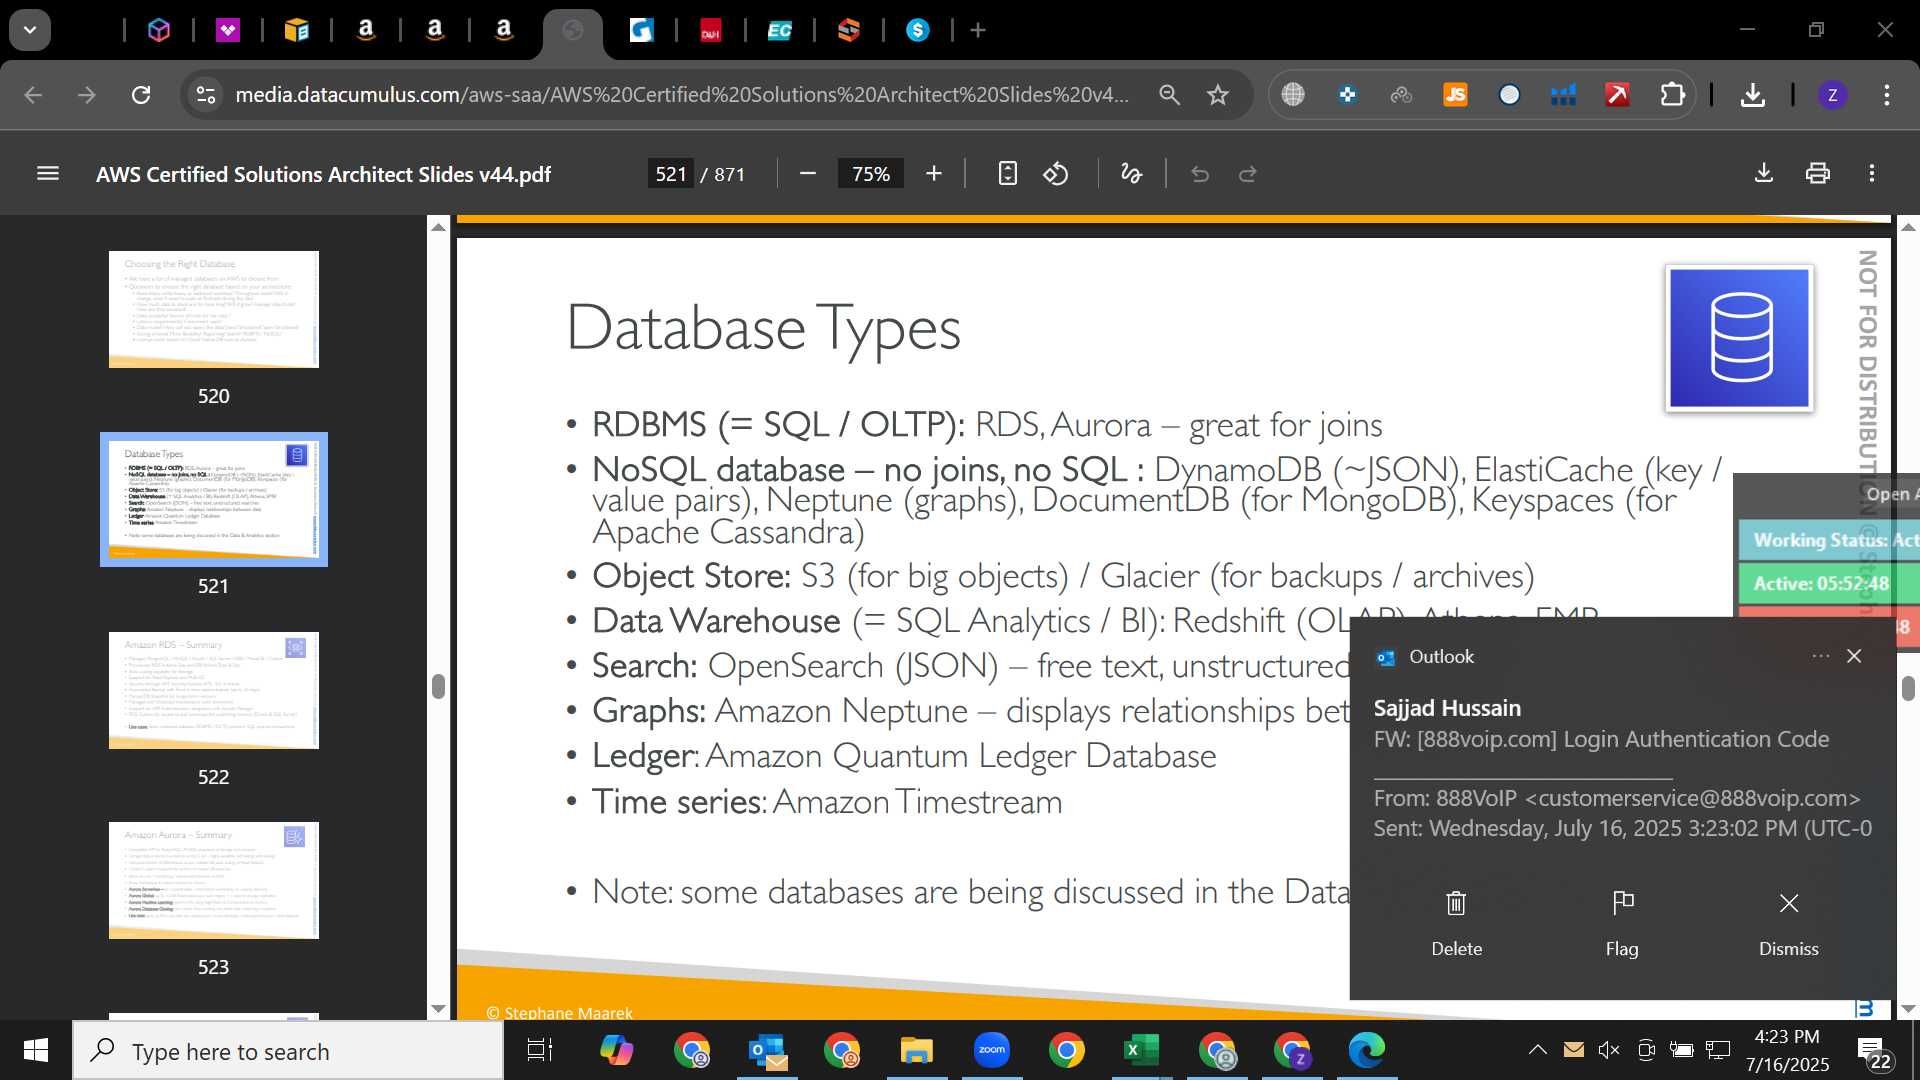
Task: Reload the current page
Action: (141, 95)
